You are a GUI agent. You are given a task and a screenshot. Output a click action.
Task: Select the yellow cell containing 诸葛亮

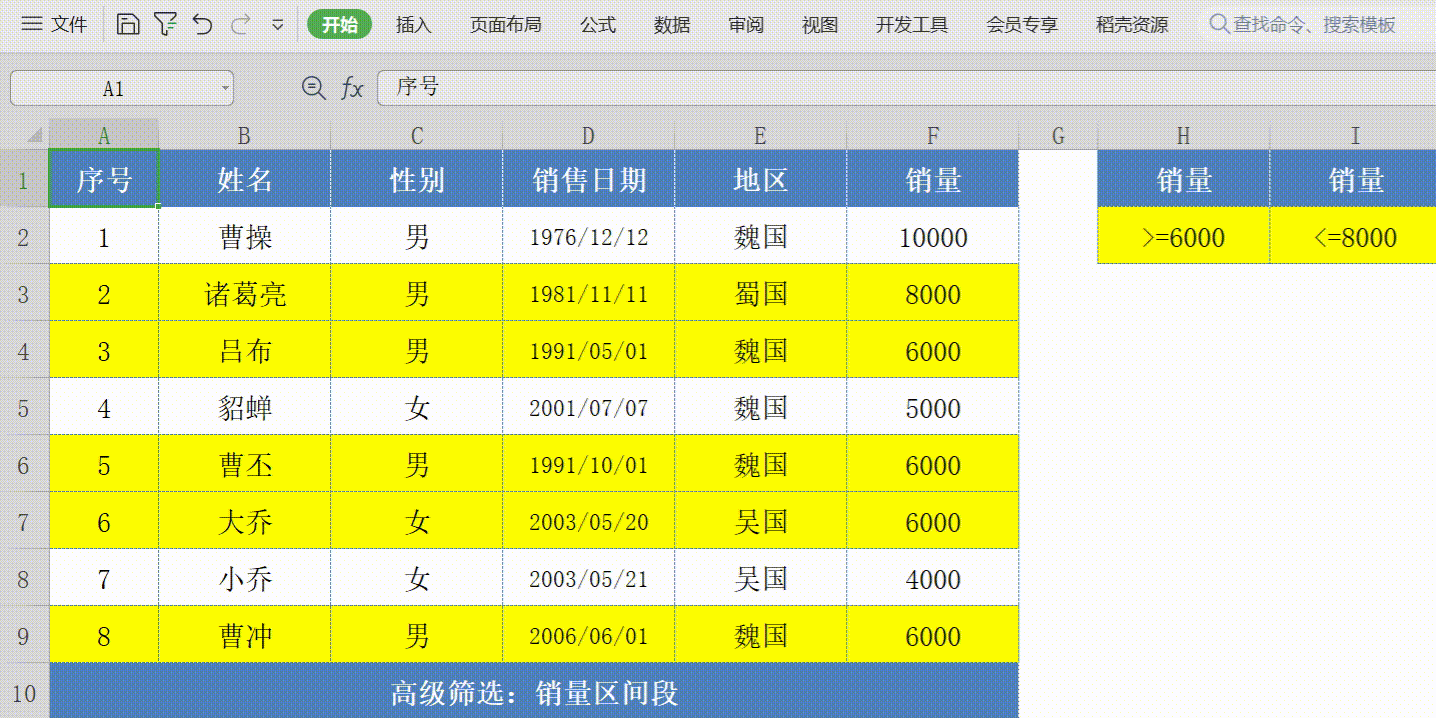coord(244,293)
